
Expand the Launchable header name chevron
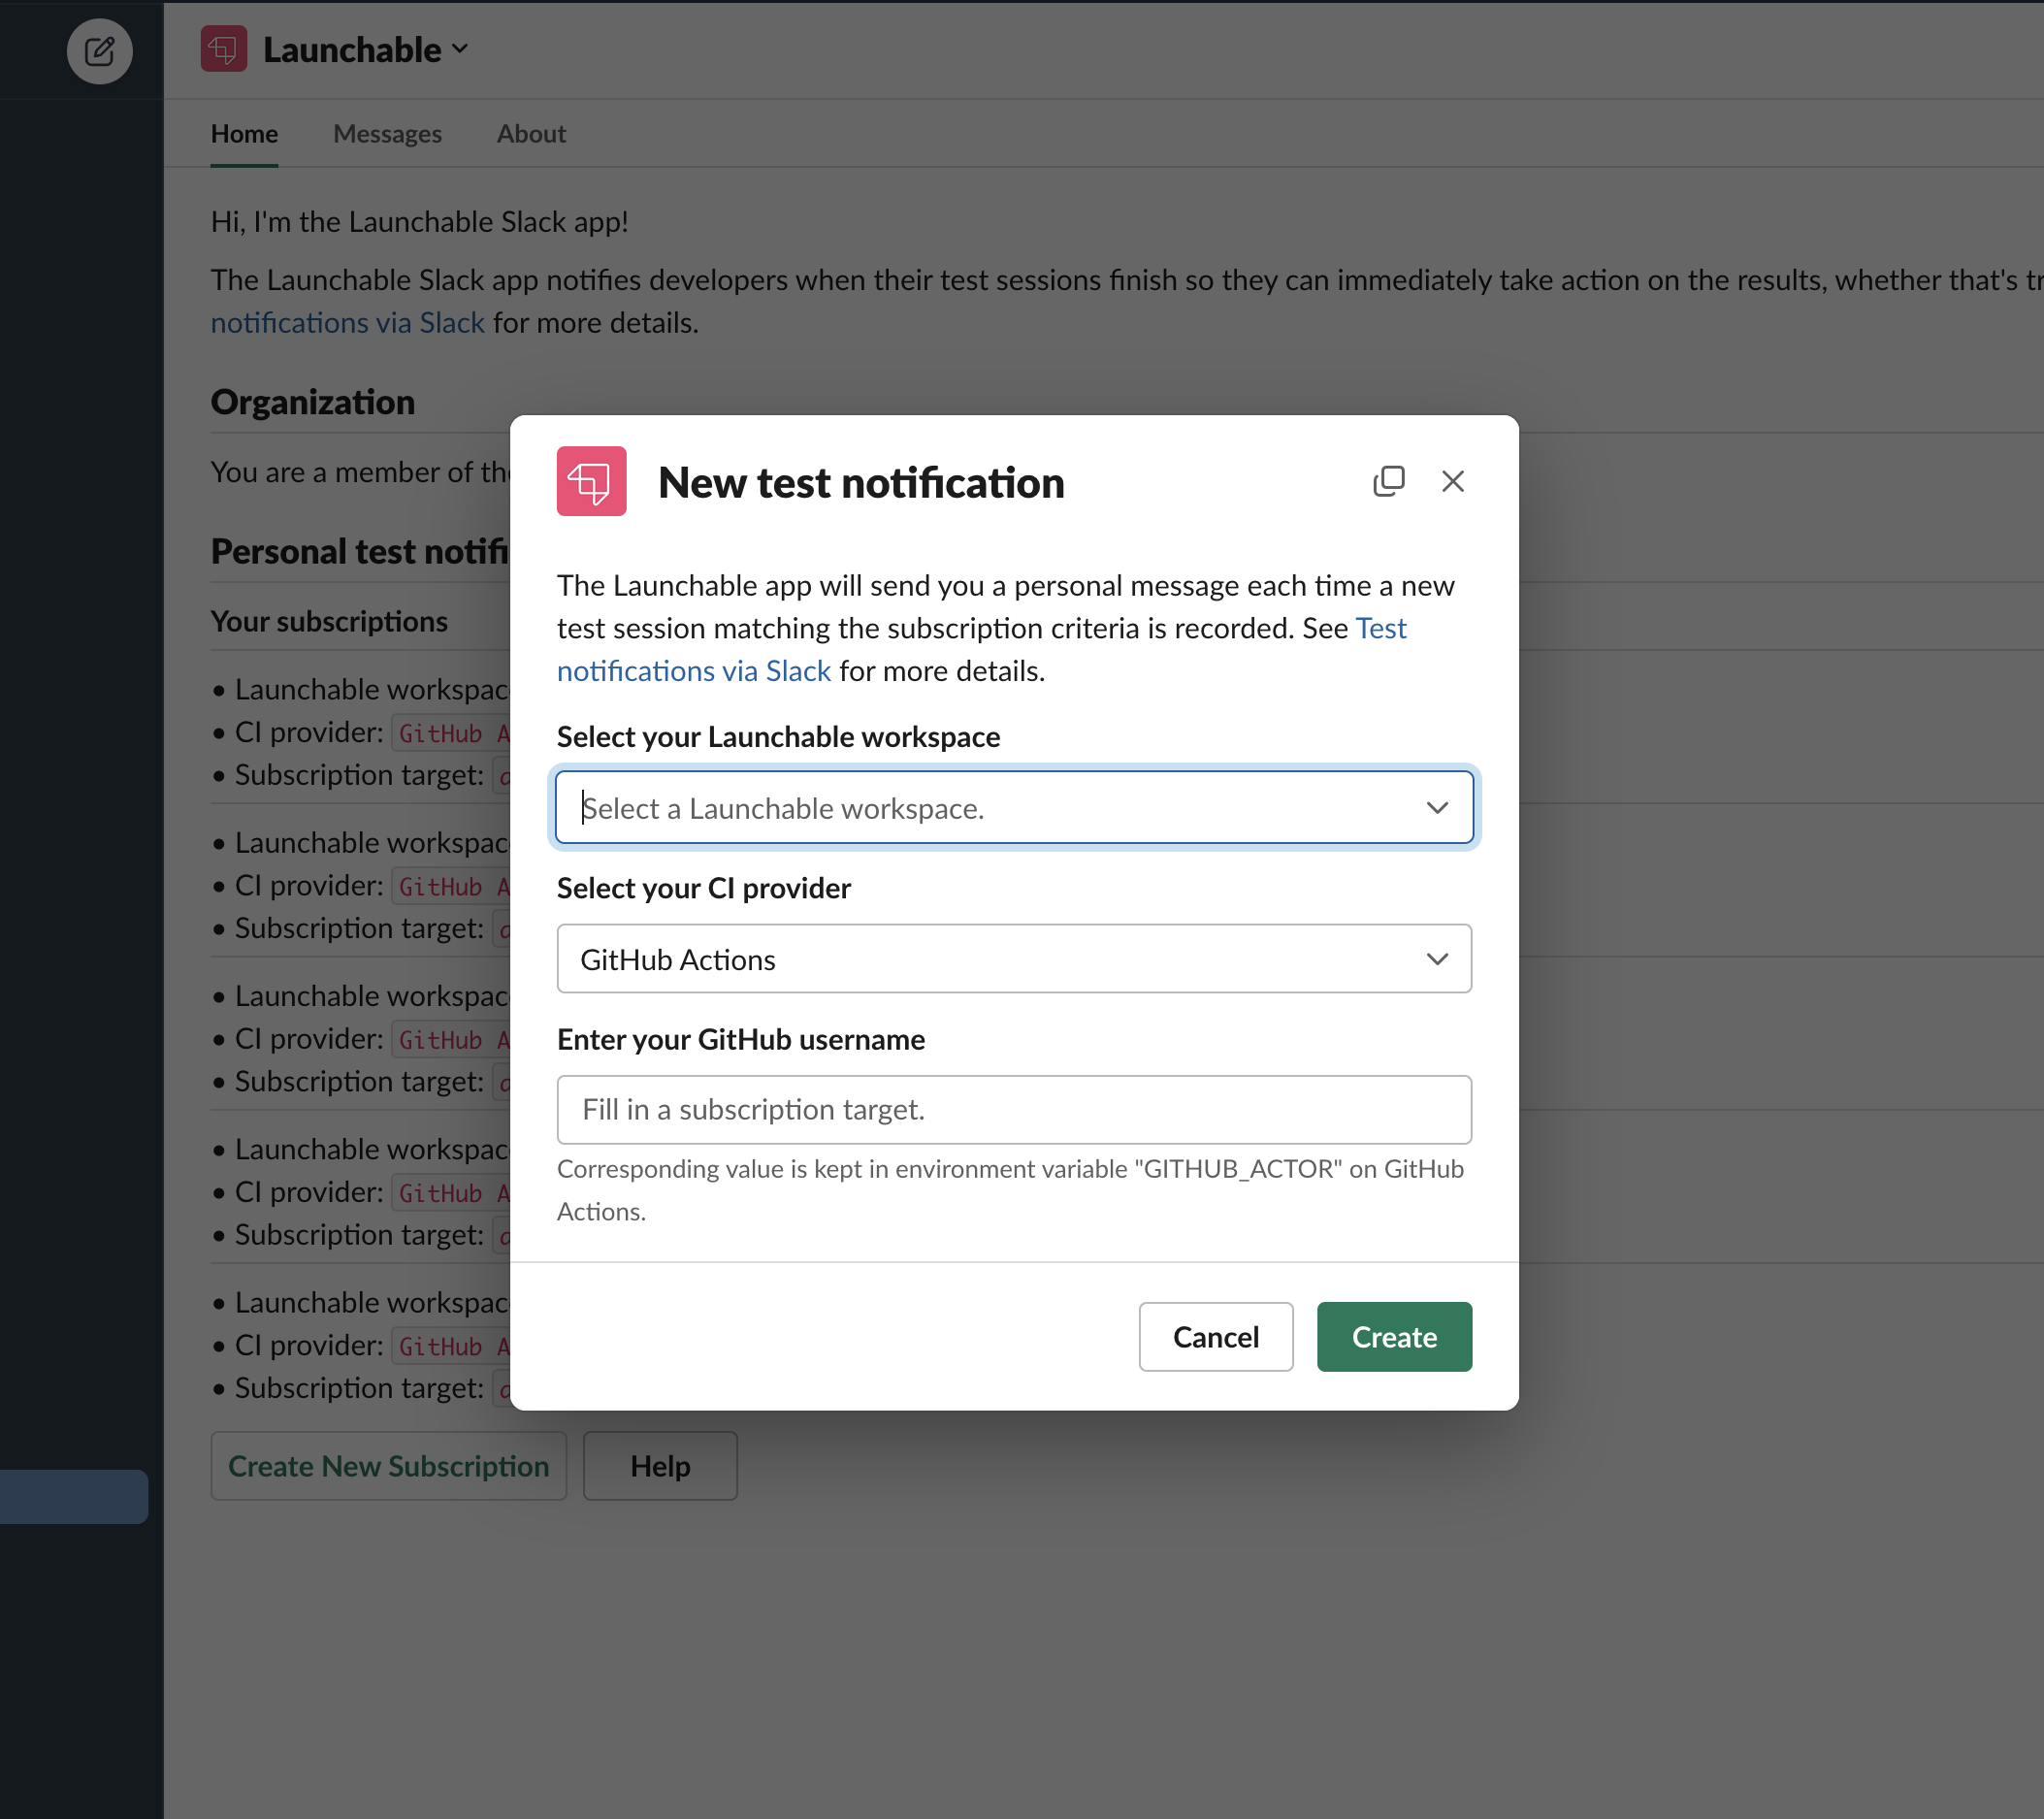(460, 49)
